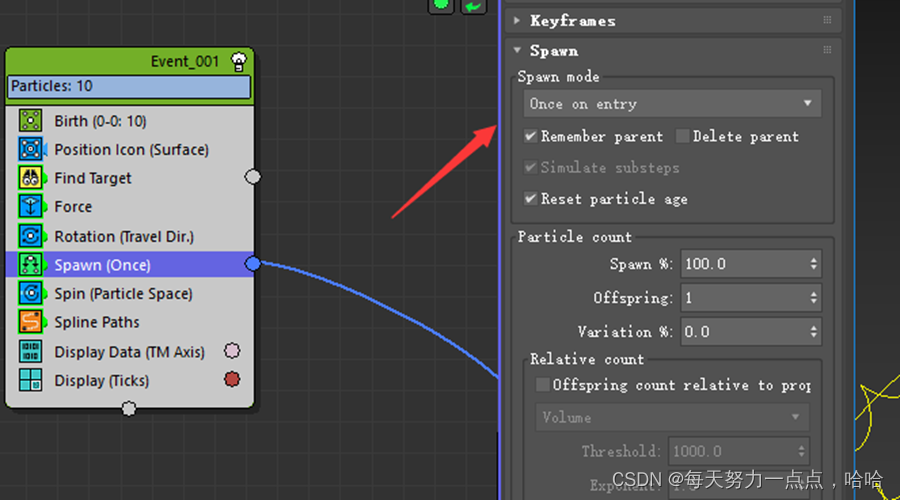Click the Display Ticks operator icon
The image size is (900, 500).
[x=30, y=380]
